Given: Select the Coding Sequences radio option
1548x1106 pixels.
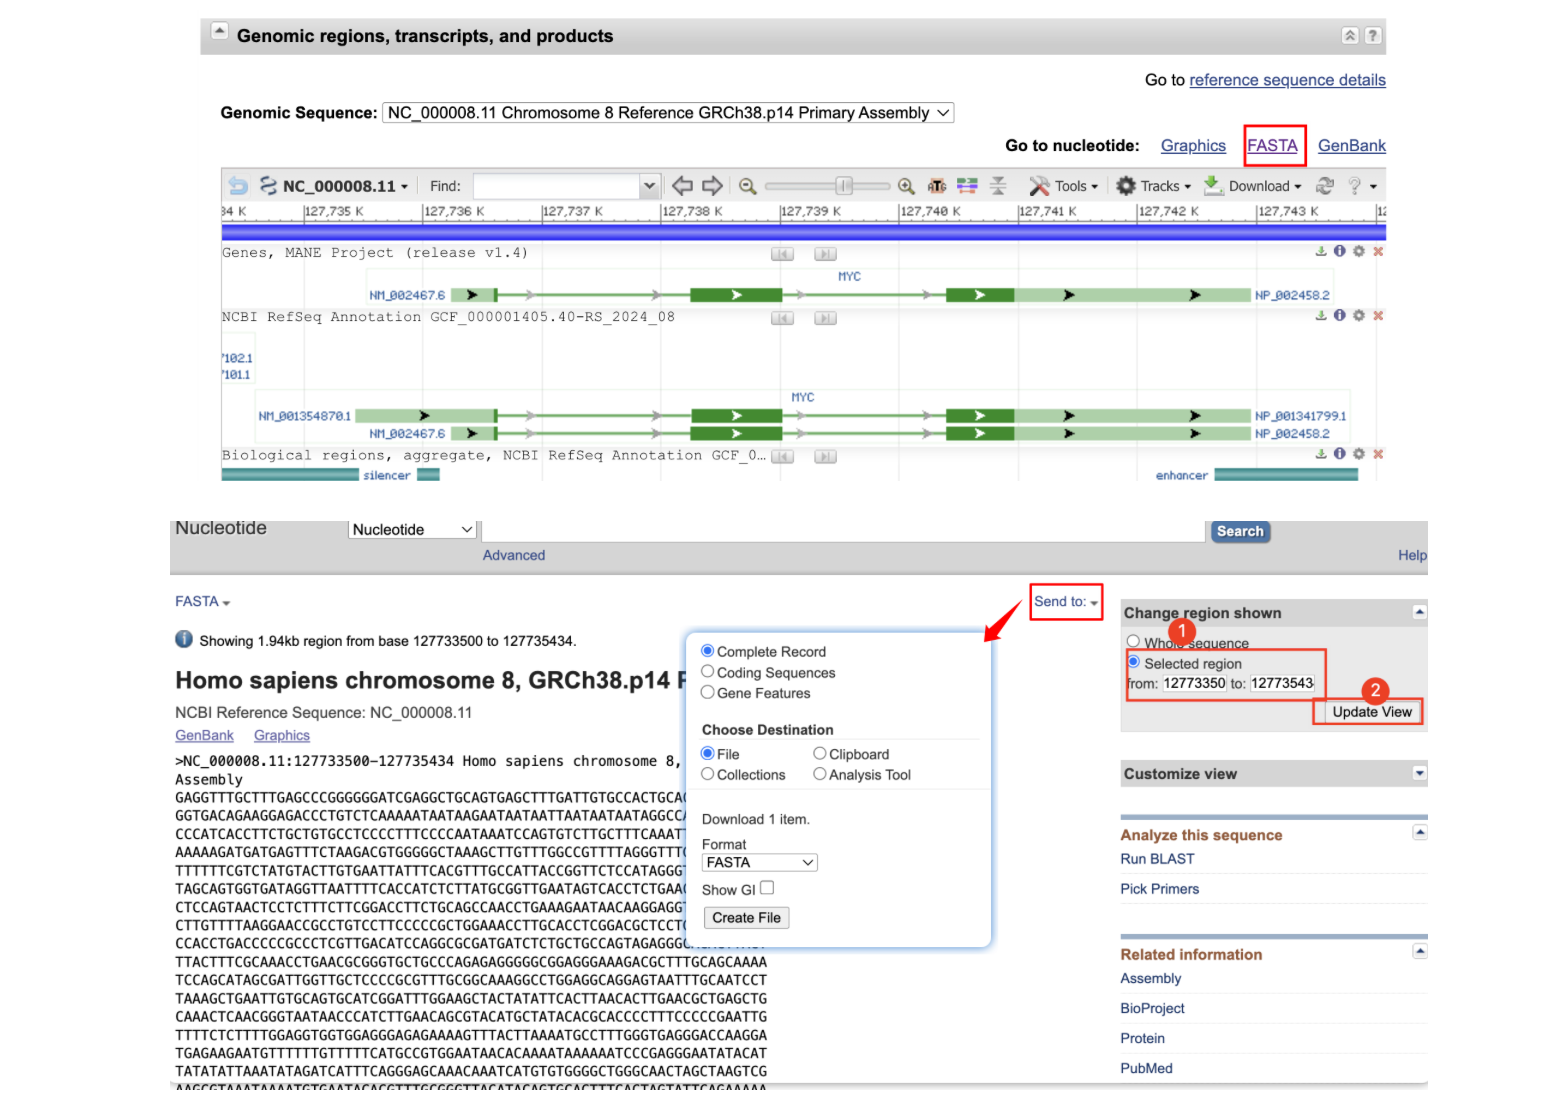Looking at the screenshot, I should point(708,672).
